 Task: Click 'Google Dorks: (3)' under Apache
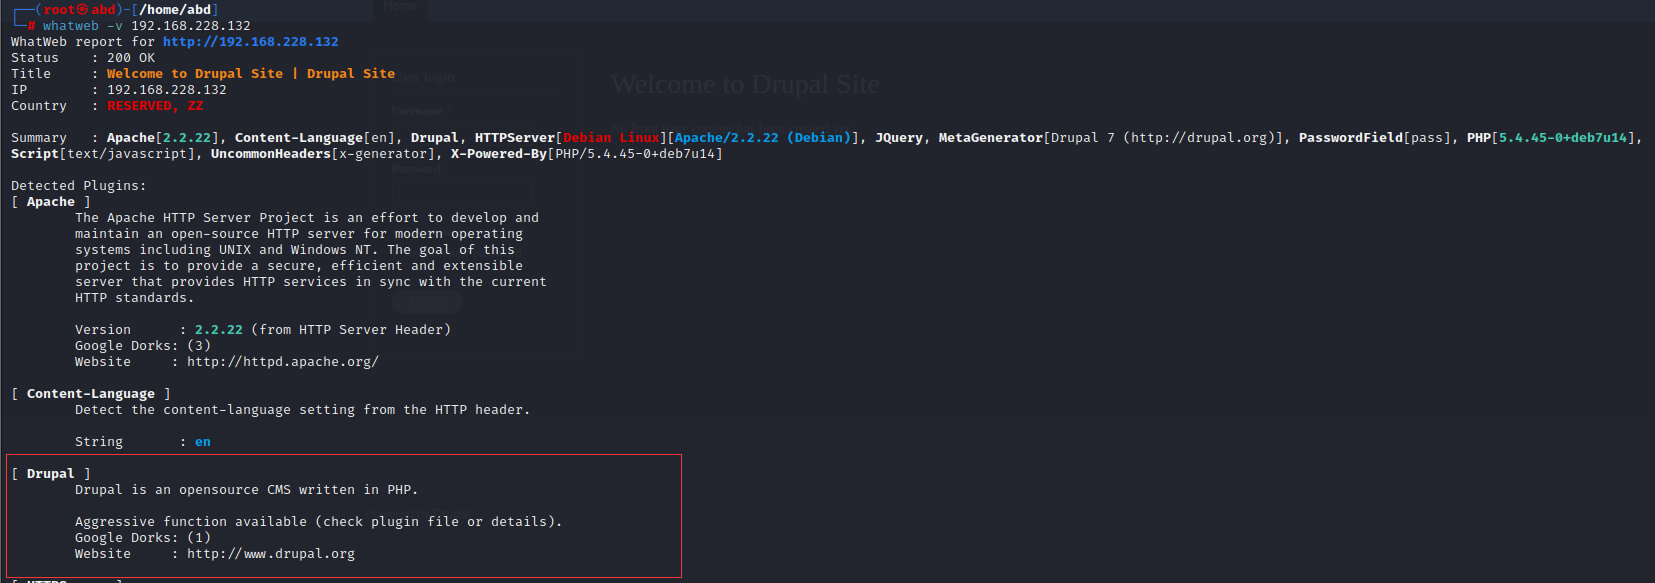pyautogui.click(x=142, y=346)
